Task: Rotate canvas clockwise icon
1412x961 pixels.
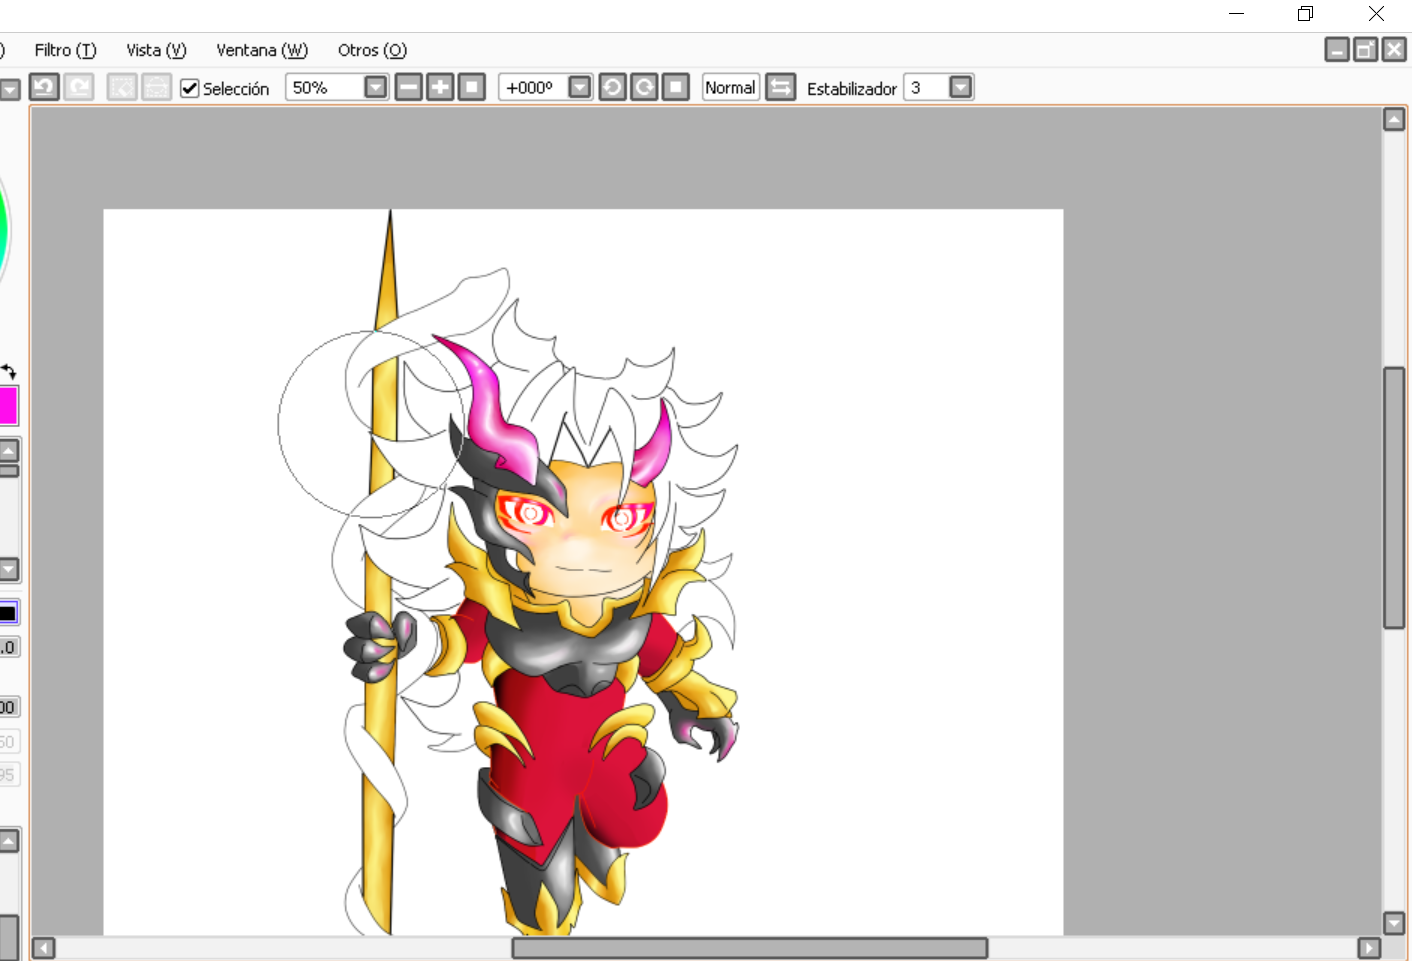Action: tap(645, 87)
